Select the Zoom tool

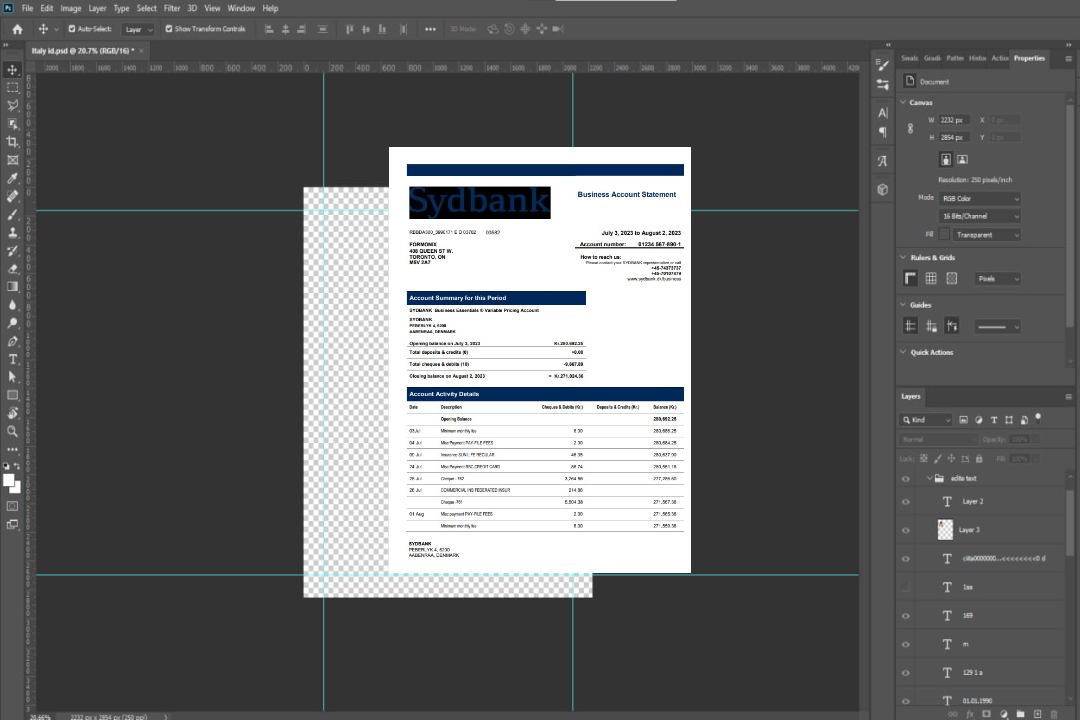12,431
